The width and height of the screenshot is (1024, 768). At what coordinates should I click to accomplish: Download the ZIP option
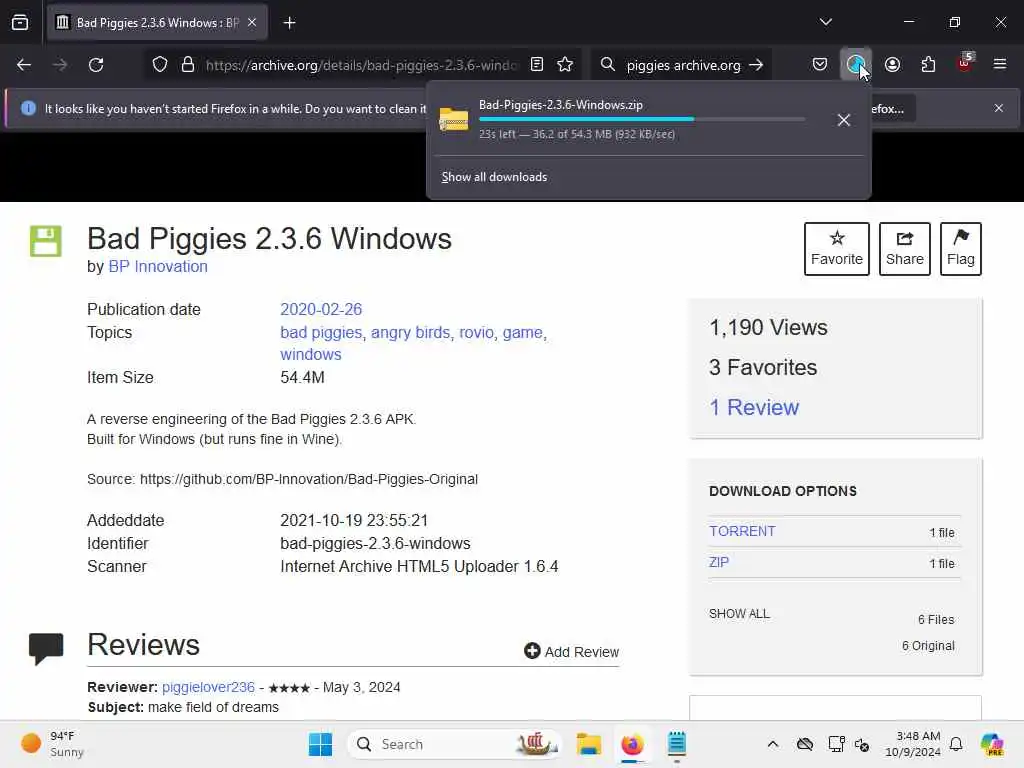[718, 562]
